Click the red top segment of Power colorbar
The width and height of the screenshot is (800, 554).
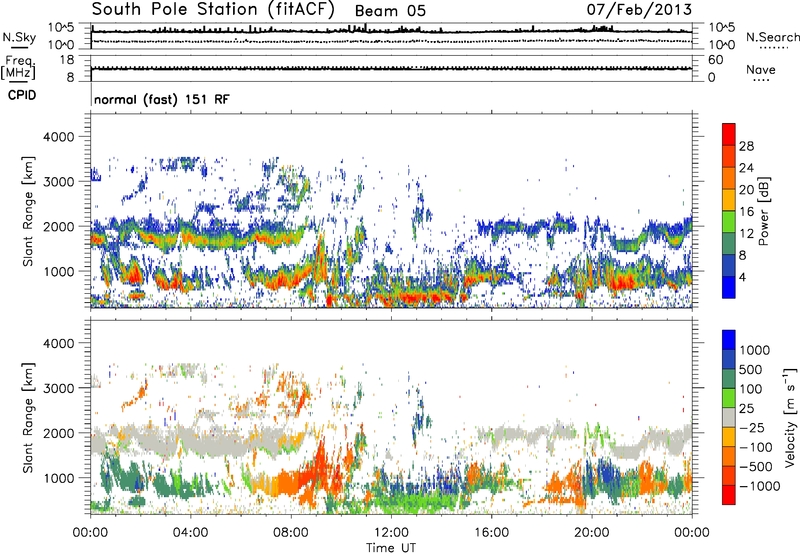pos(729,134)
